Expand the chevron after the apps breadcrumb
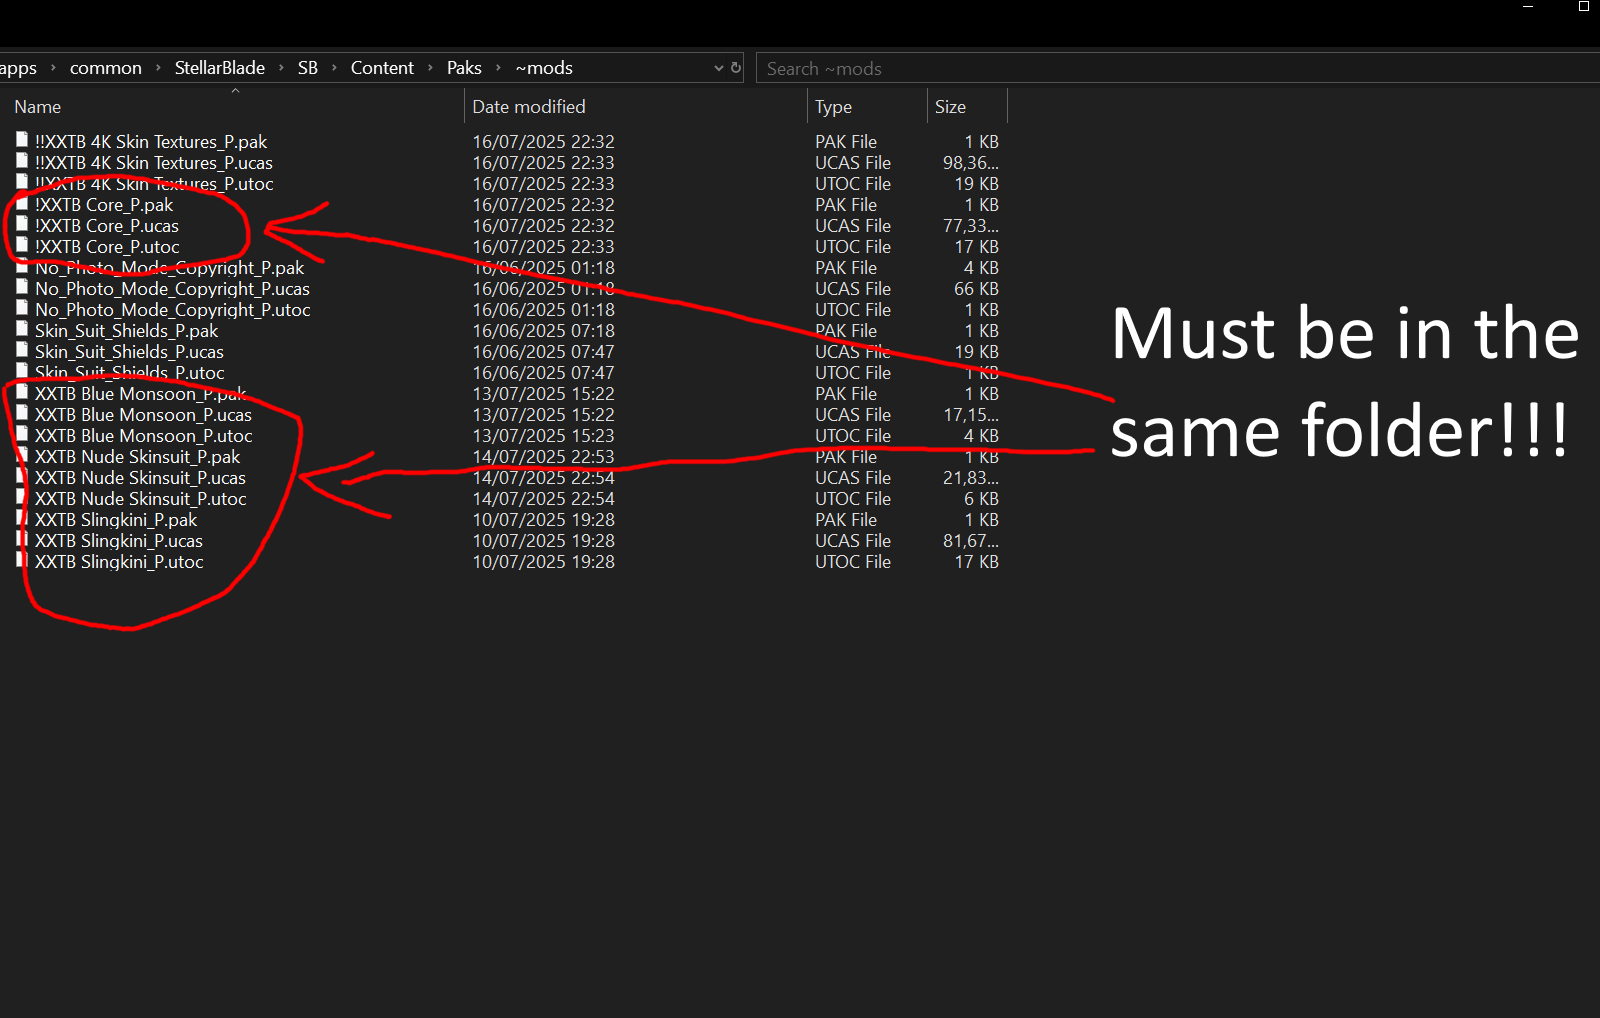The width and height of the screenshot is (1600, 1018). [53, 68]
